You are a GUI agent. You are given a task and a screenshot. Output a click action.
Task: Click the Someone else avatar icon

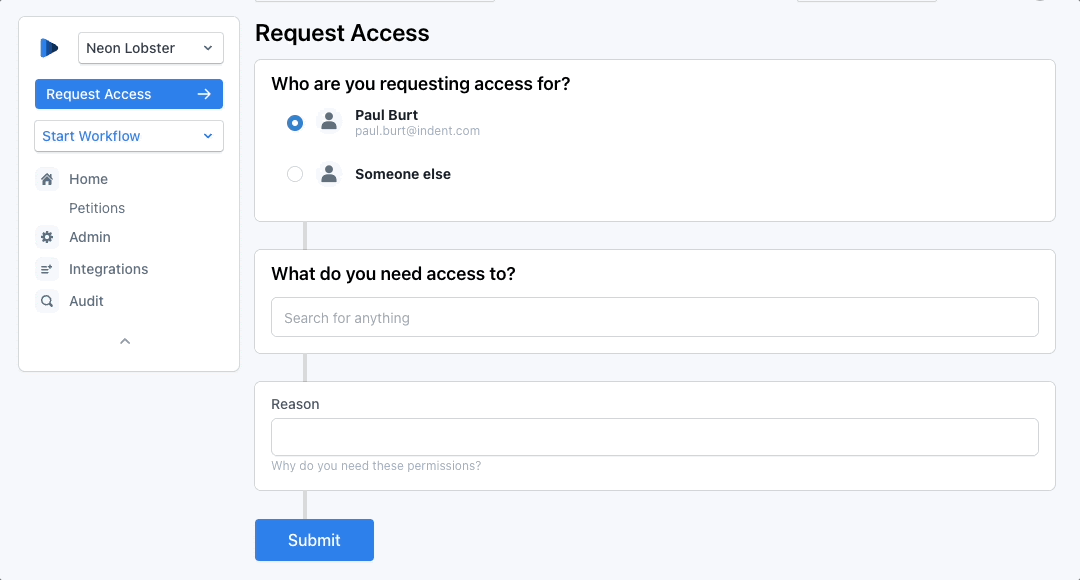(x=329, y=174)
